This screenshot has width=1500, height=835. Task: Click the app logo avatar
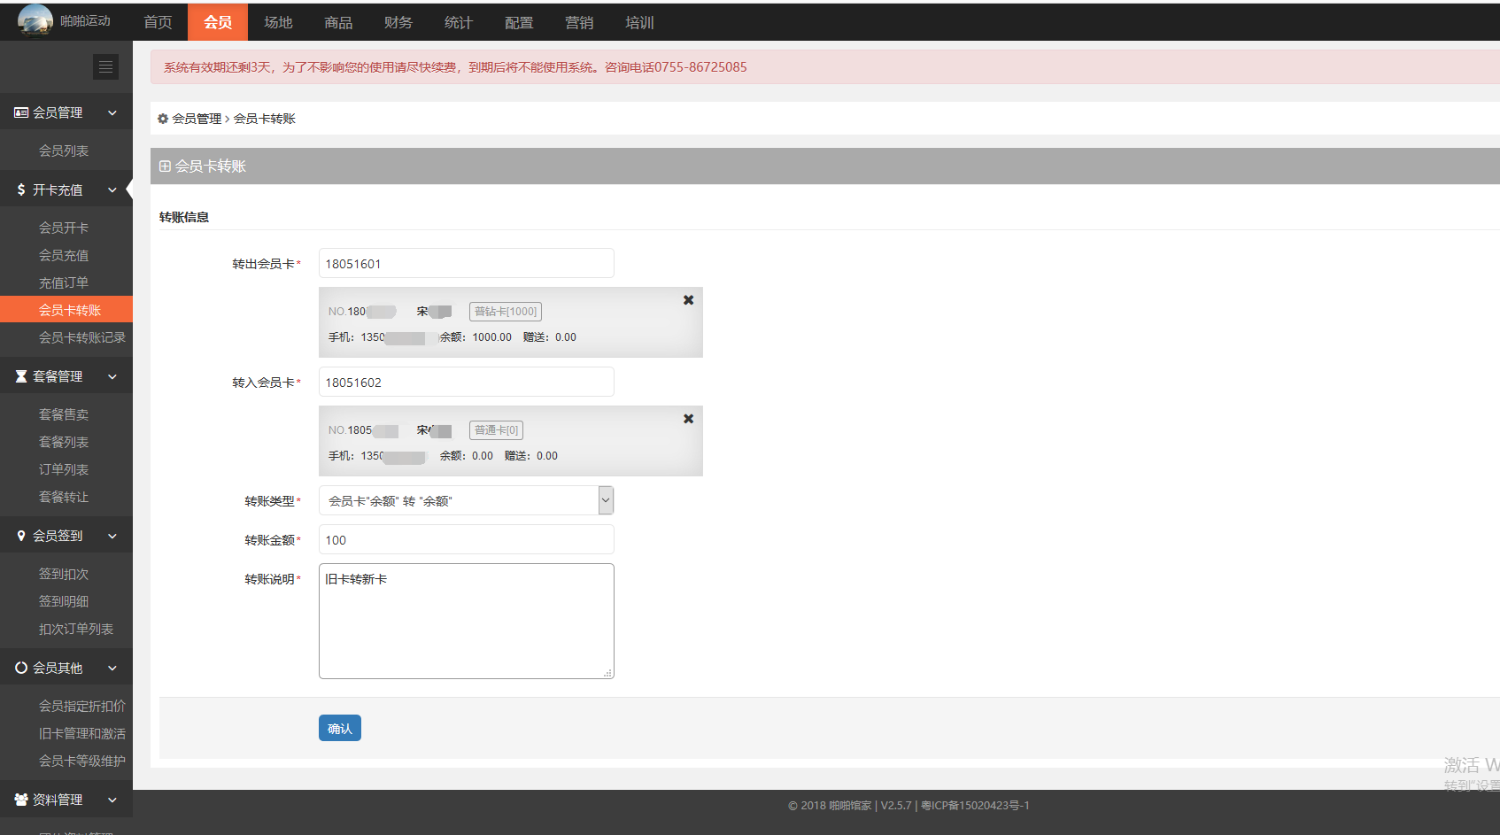click(x=35, y=20)
